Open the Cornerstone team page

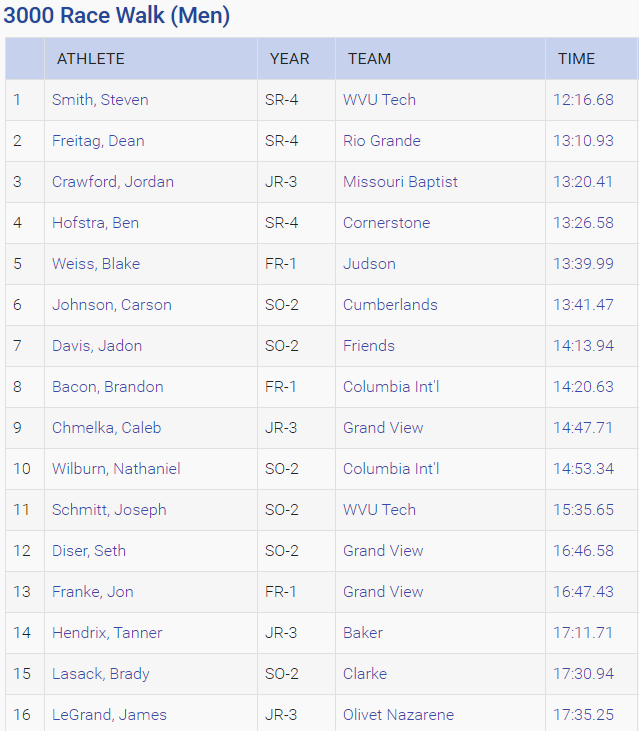pos(386,223)
